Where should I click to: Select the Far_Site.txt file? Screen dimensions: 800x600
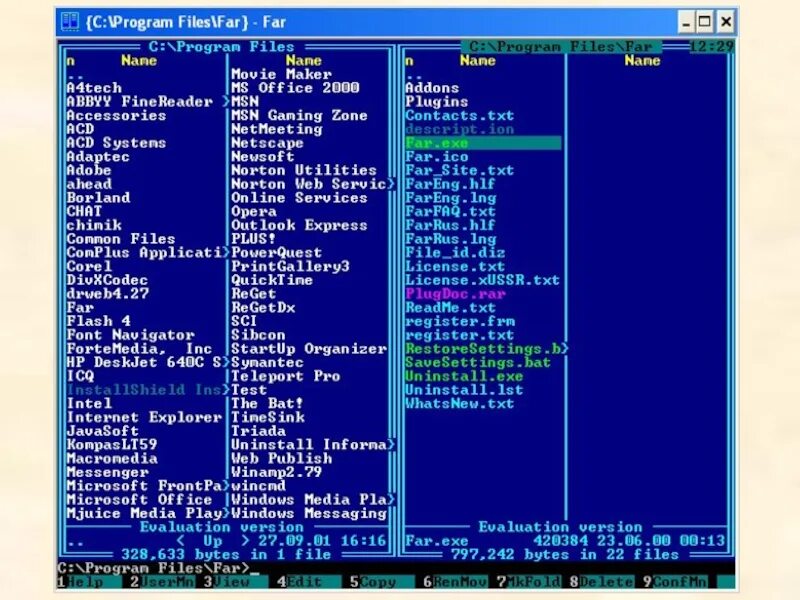[459, 170]
